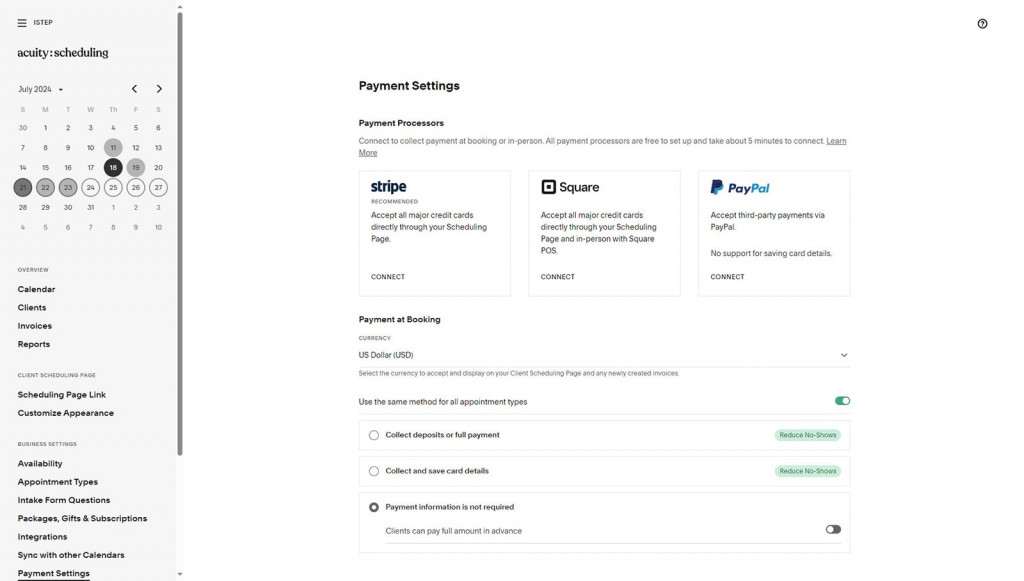Expand the July 2024 month picker
This screenshot has width=1024, height=581.
point(40,89)
